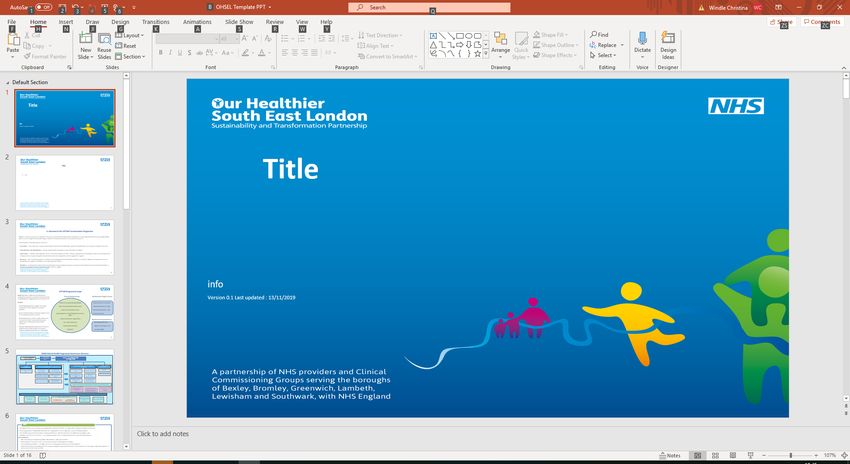
Task: Click the font color swatch
Action: click(x=261, y=53)
